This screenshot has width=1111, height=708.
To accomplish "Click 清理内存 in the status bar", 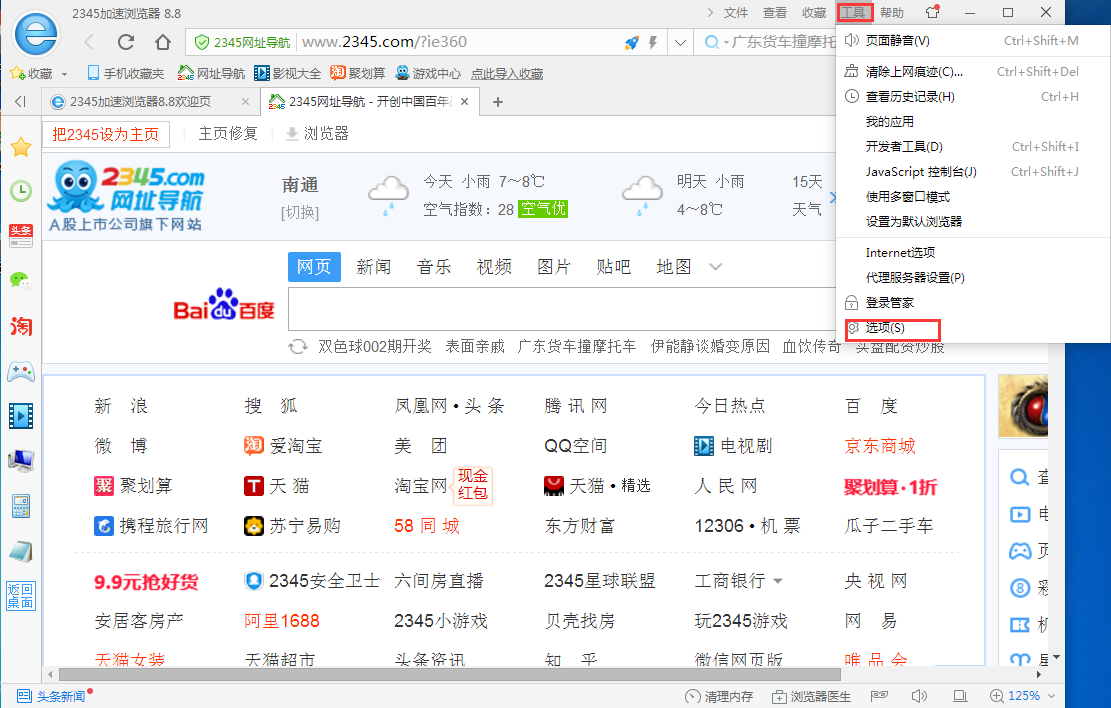I will tap(719, 697).
